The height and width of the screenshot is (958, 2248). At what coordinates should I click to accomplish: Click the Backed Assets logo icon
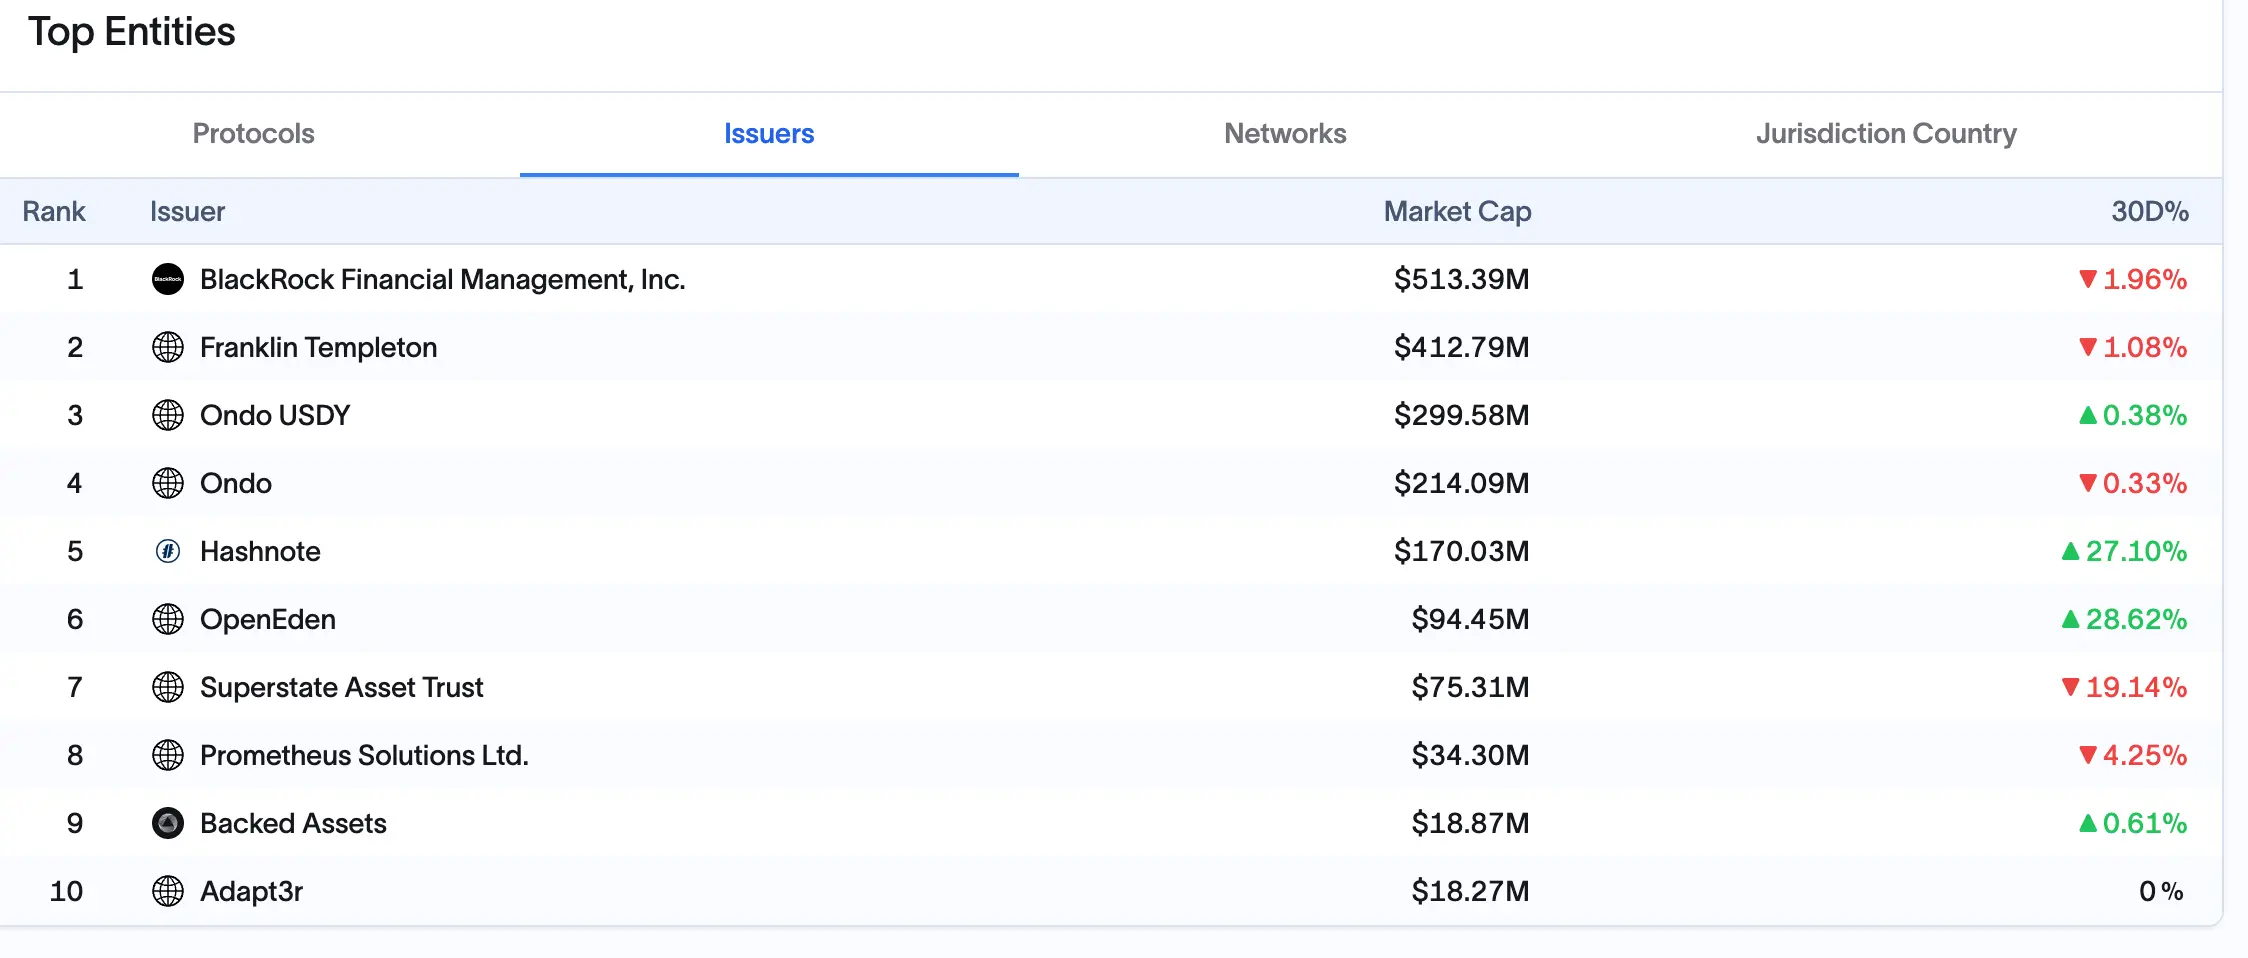pyautogui.click(x=168, y=823)
